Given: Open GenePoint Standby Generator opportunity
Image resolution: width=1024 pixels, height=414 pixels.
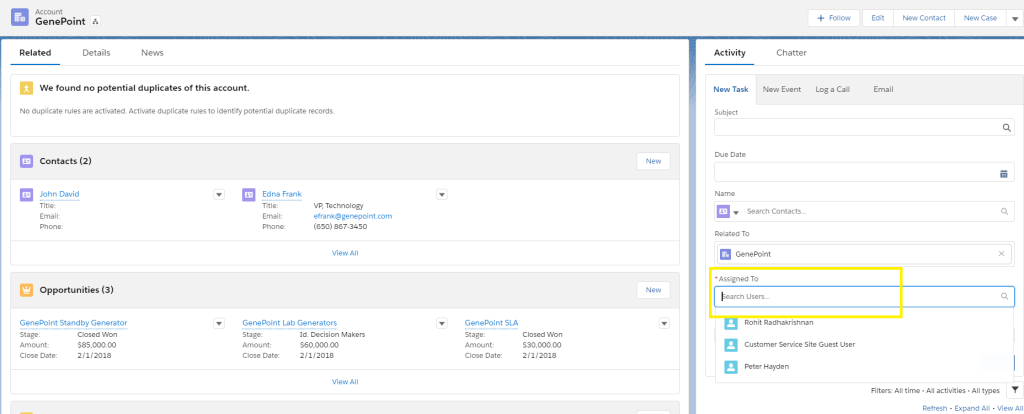Looking at the screenshot, I should pyautogui.click(x=73, y=323).
